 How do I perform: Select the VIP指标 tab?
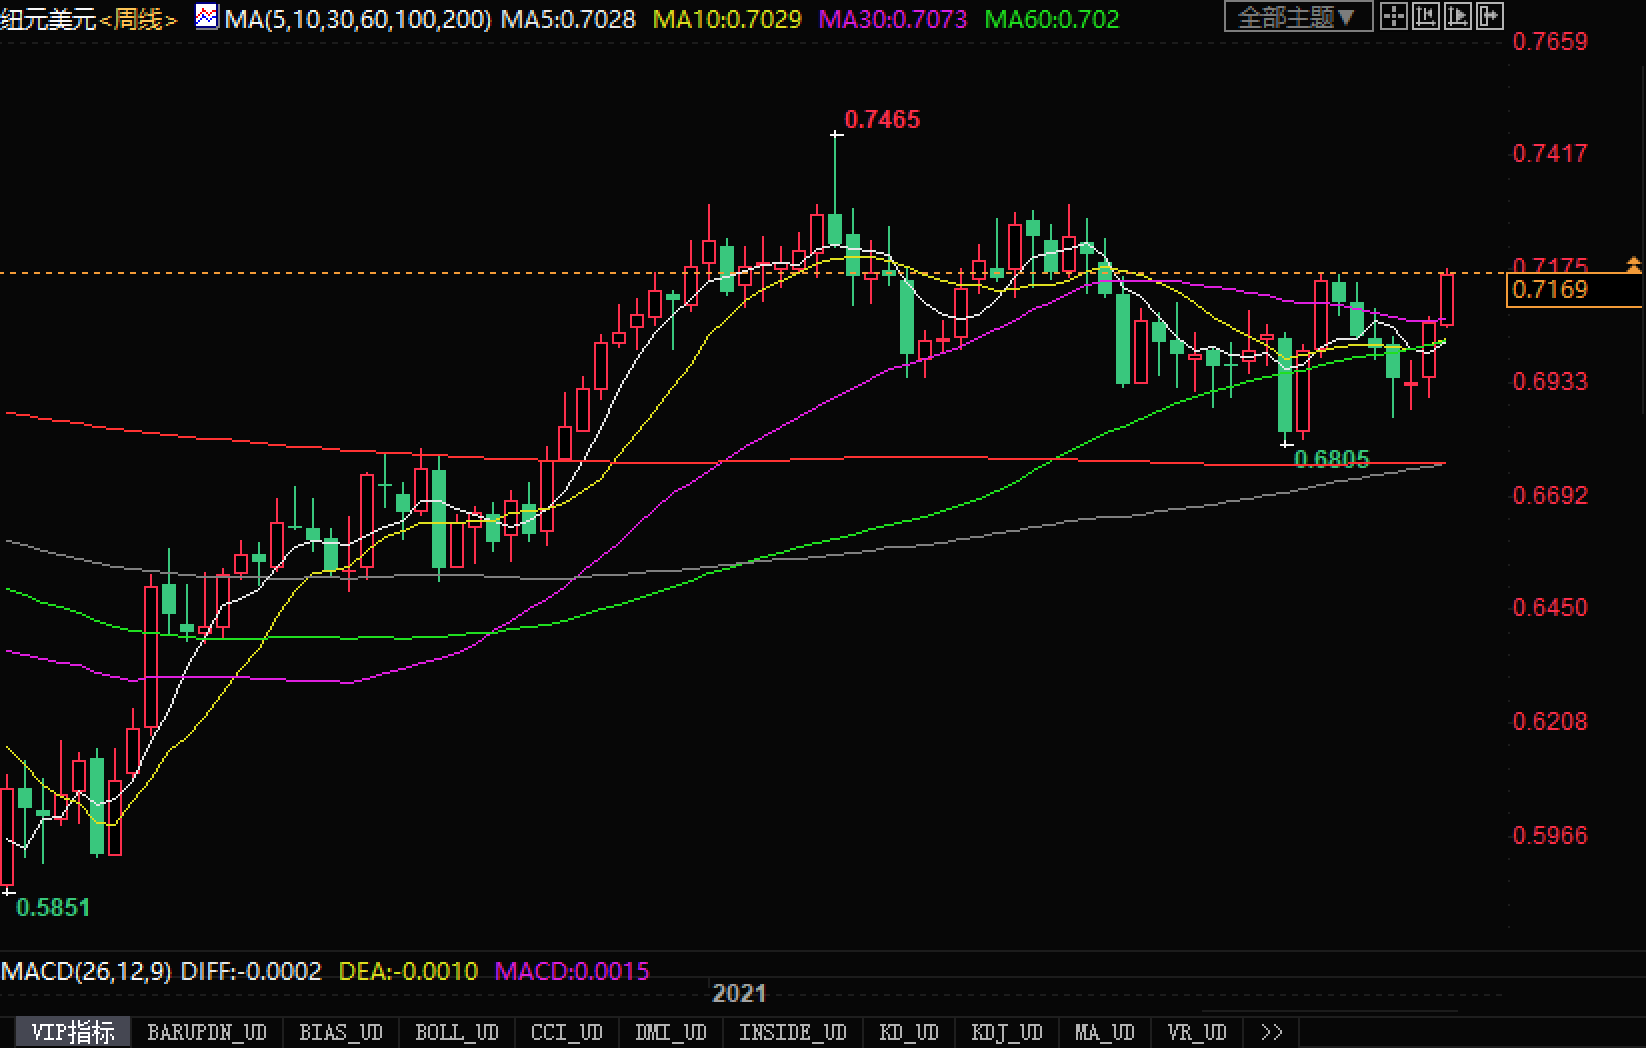(72, 1032)
